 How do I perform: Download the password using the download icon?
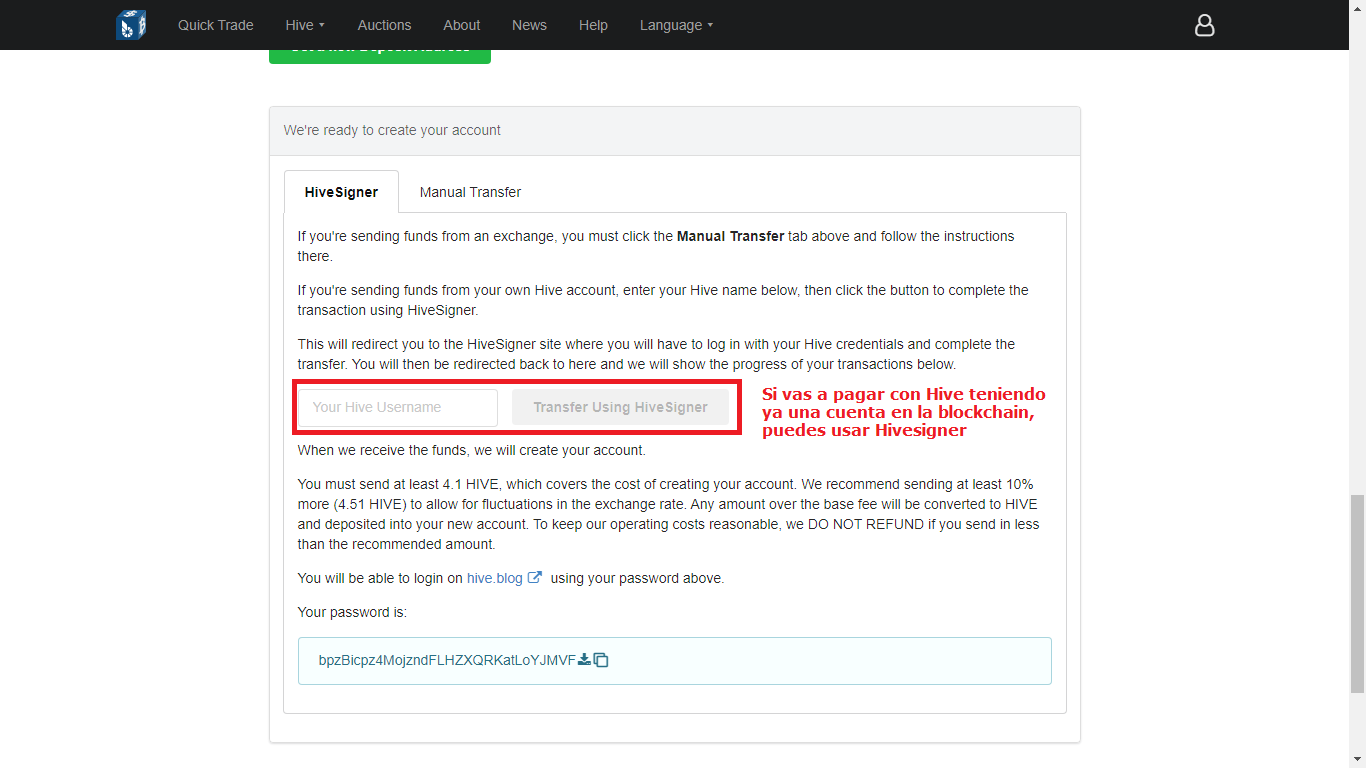pyautogui.click(x=584, y=659)
